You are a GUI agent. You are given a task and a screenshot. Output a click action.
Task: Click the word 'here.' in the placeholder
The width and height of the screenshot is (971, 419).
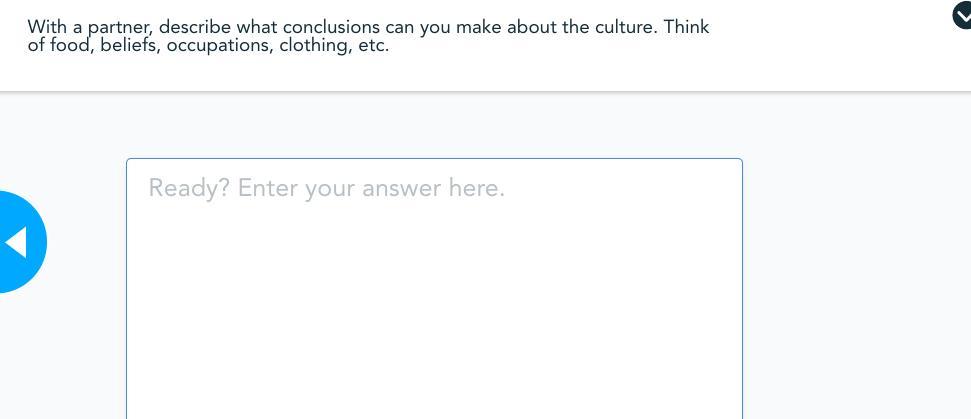[x=477, y=188]
